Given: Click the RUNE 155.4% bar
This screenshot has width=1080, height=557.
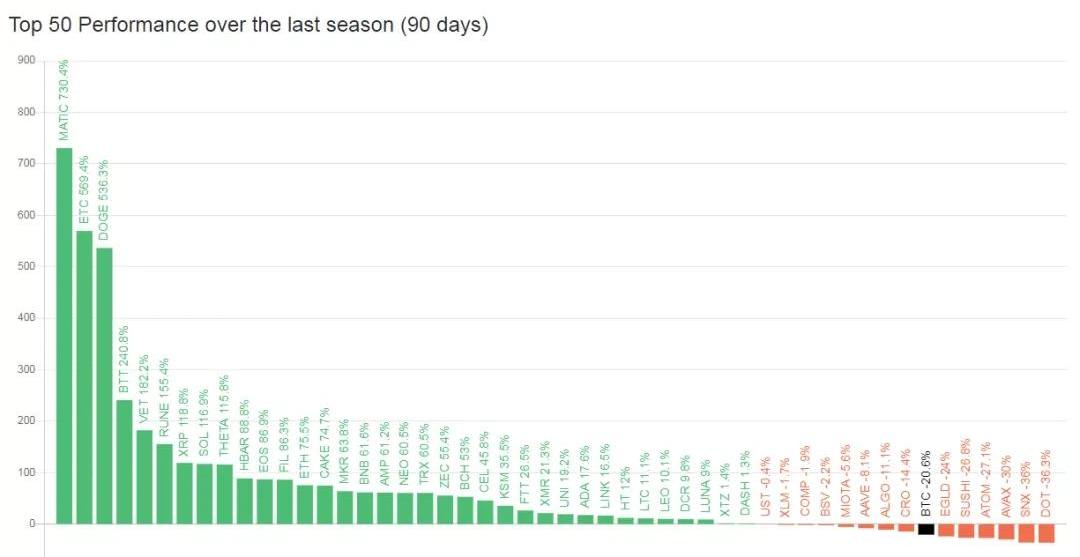Looking at the screenshot, I should pyautogui.click(x=164, y=483).
